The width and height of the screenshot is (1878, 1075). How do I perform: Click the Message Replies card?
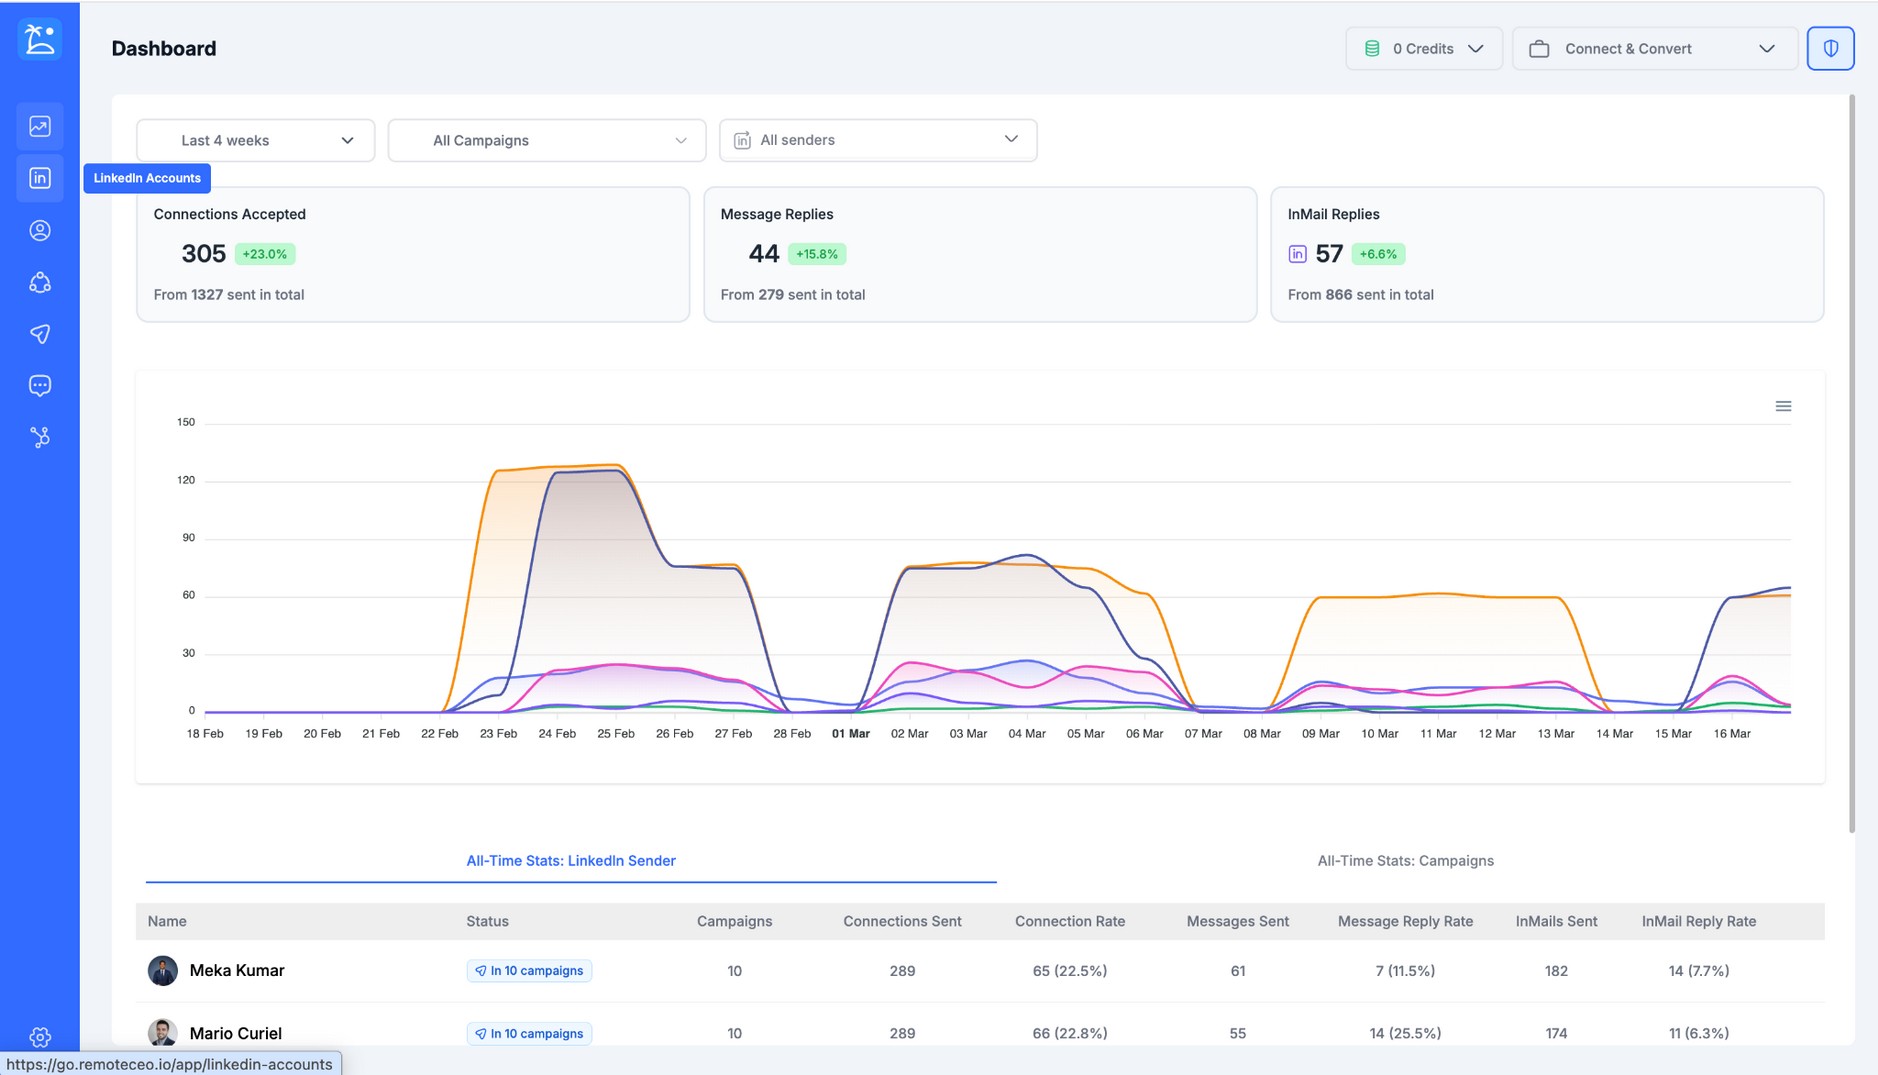pyautogui.click(x=980, y=254)
